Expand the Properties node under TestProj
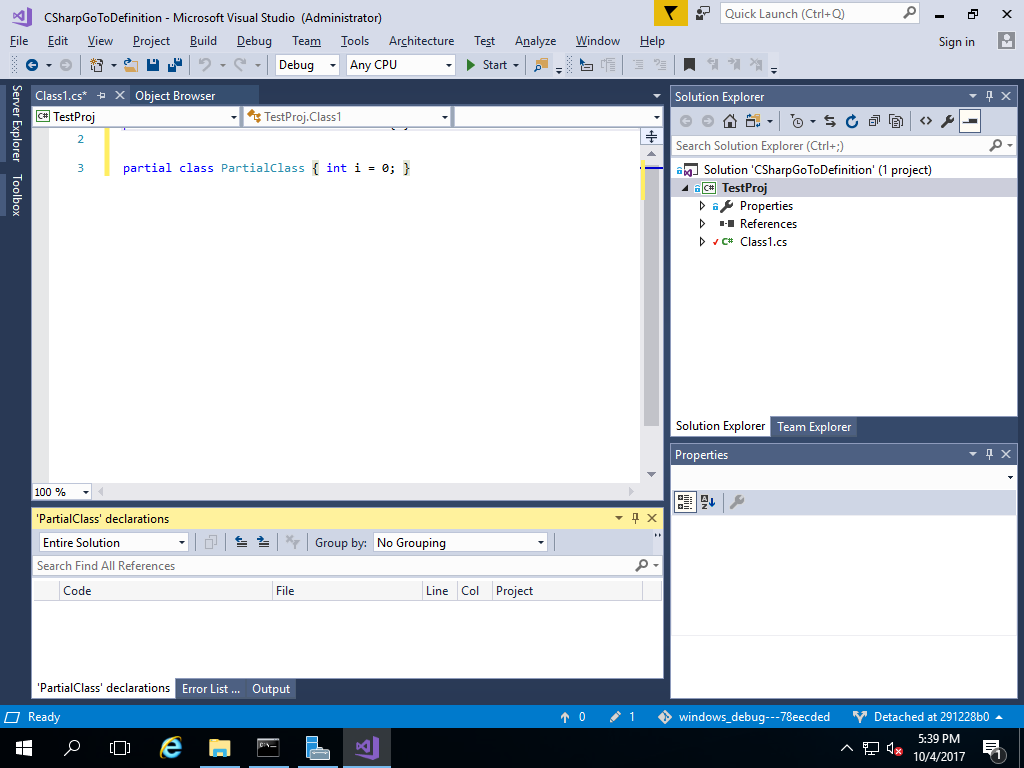Screen dimensions: 1024x768 pyautogui.click(x=702, y=206)
